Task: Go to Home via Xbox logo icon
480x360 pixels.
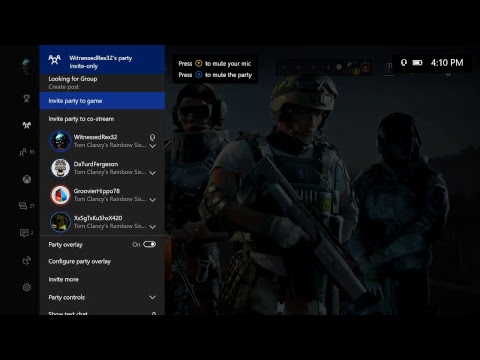Action: pyautogui.click(x=27, y=179)
